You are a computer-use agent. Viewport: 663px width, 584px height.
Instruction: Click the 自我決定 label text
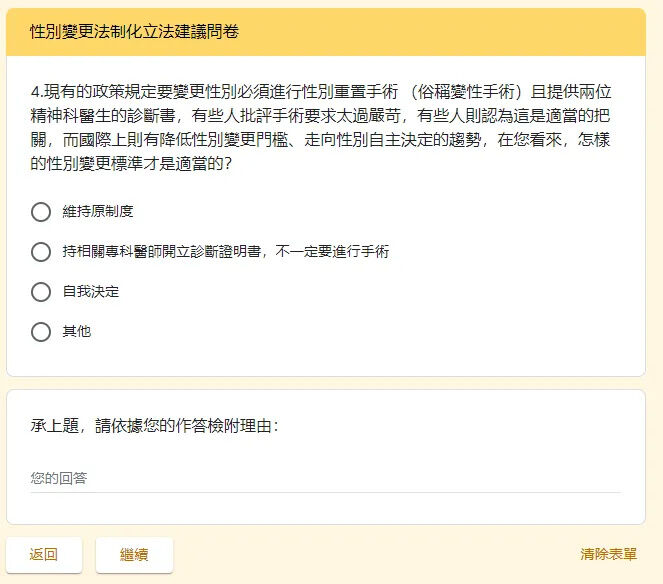[x=90, y=291]
